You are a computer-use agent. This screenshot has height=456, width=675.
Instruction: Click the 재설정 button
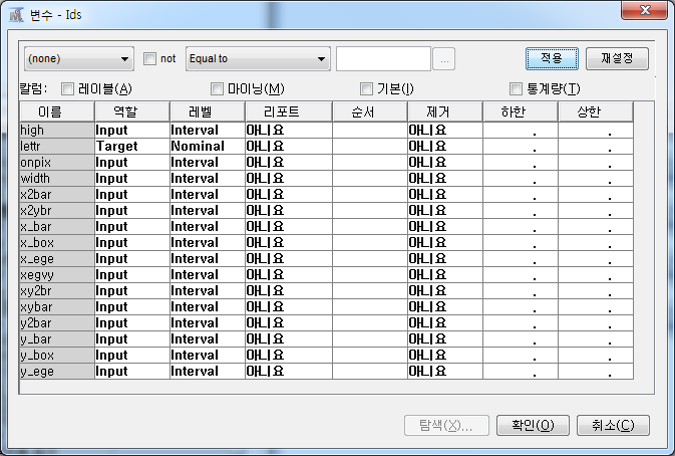(x=617, y=58)
